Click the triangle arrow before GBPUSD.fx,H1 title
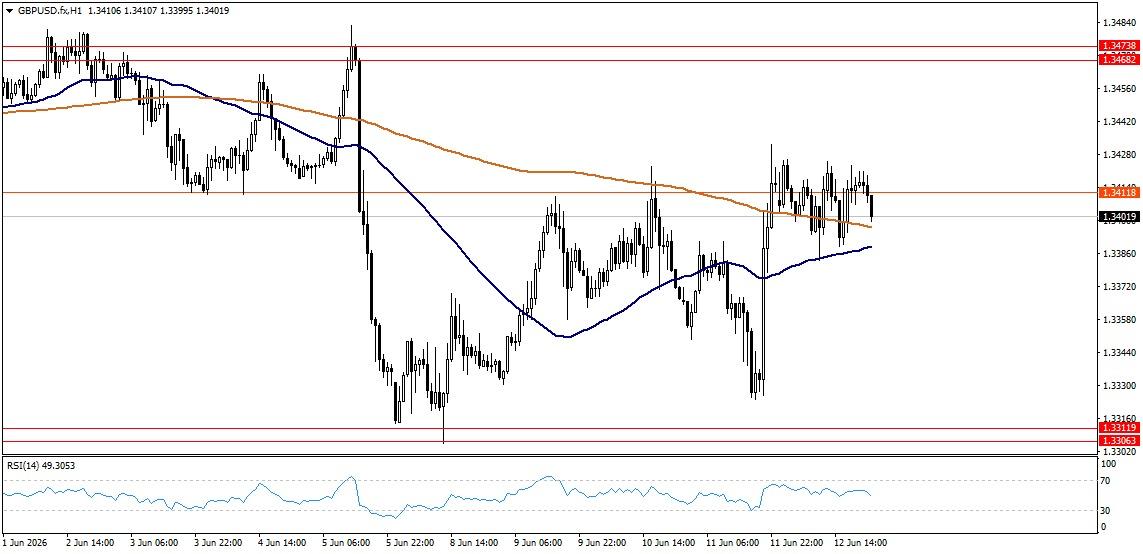 9,11
